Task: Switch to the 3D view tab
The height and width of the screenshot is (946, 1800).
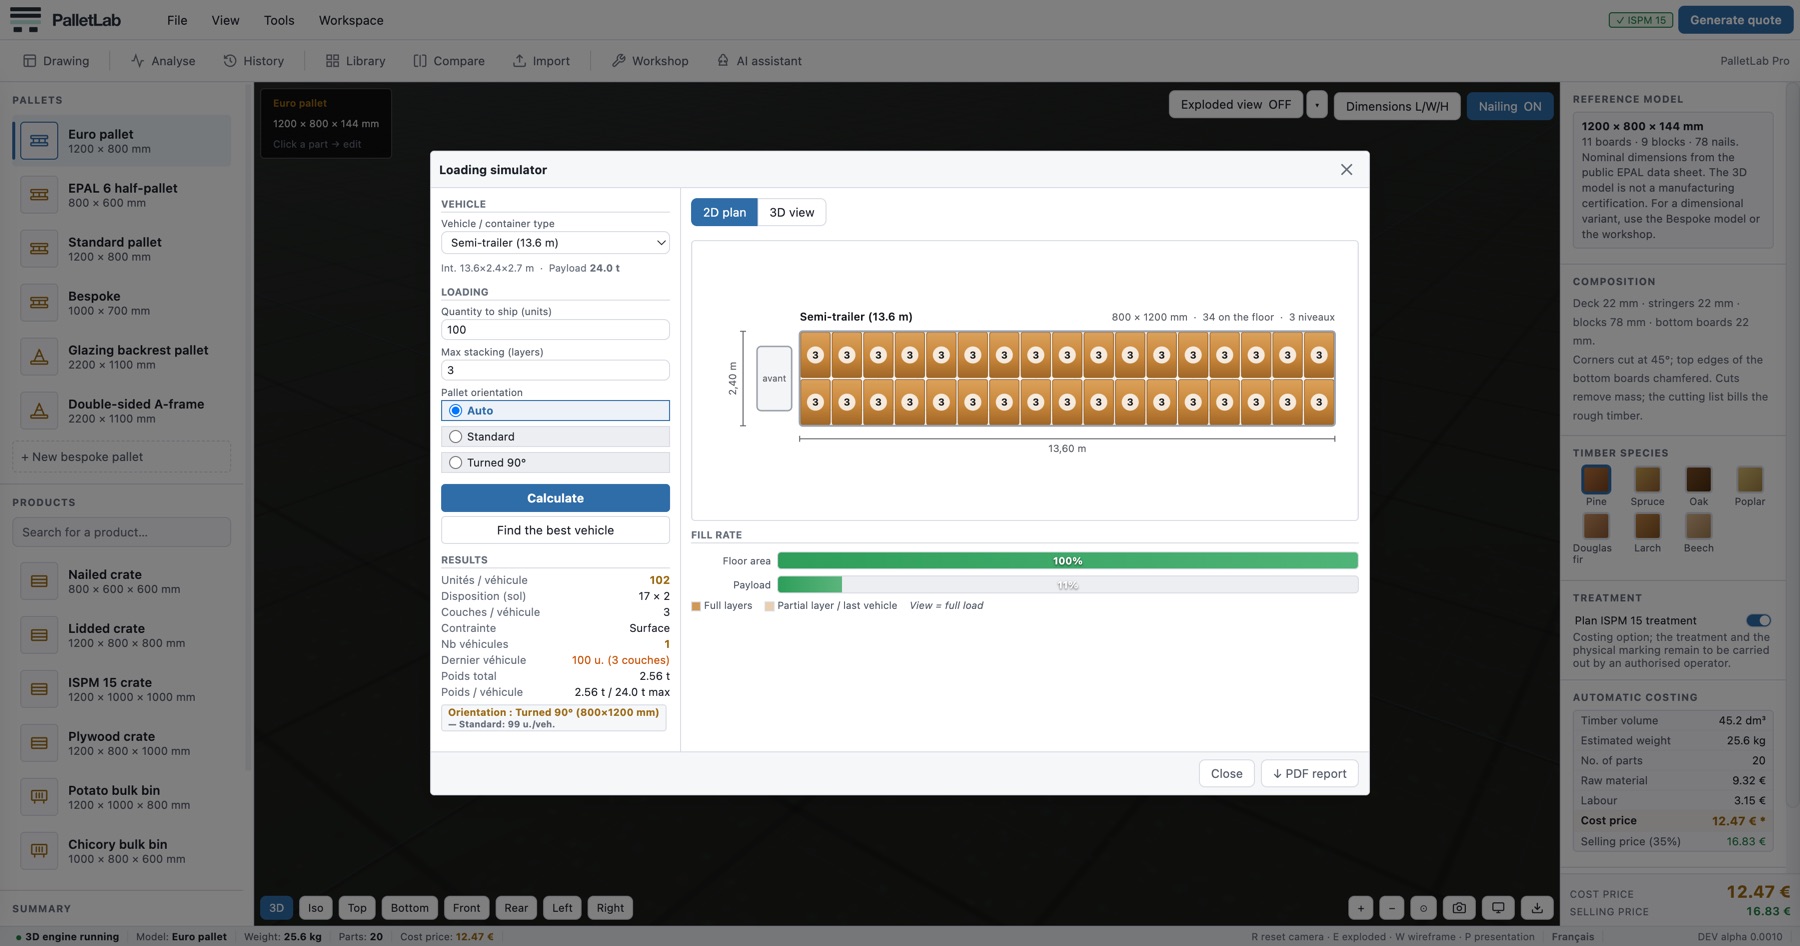Action: tap(791, 212)
